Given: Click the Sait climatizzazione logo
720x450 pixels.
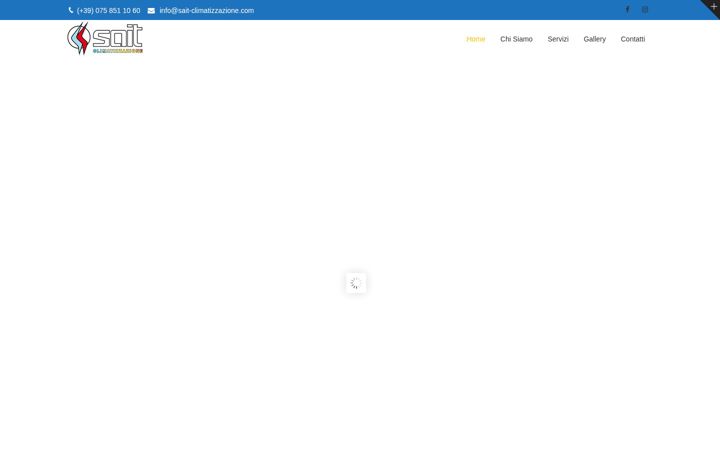Looking at the screenshot, I should (x=105, y=39).
